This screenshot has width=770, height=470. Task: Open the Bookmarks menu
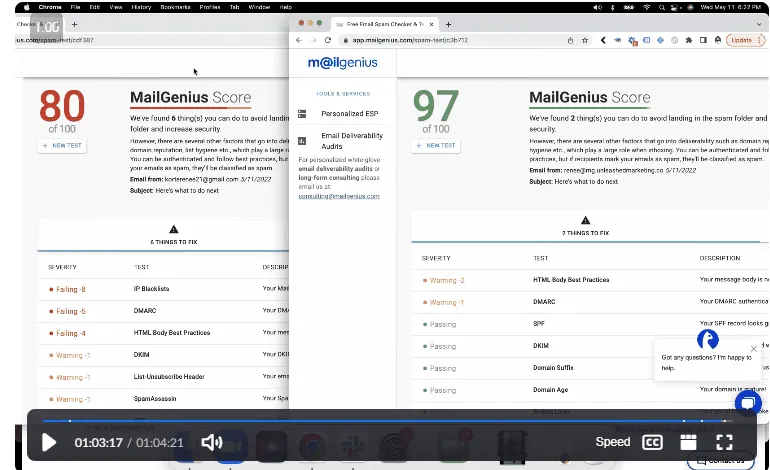[175, 7]
